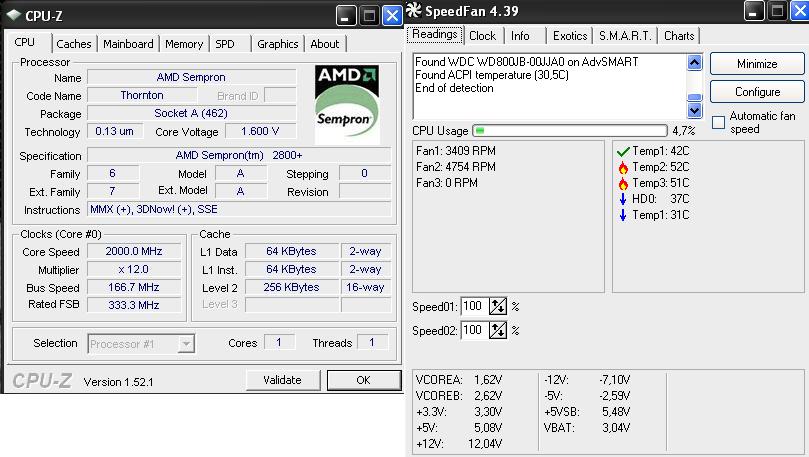
Task: Select the CPU tab in CPU-Z
Action: [25, 42]
